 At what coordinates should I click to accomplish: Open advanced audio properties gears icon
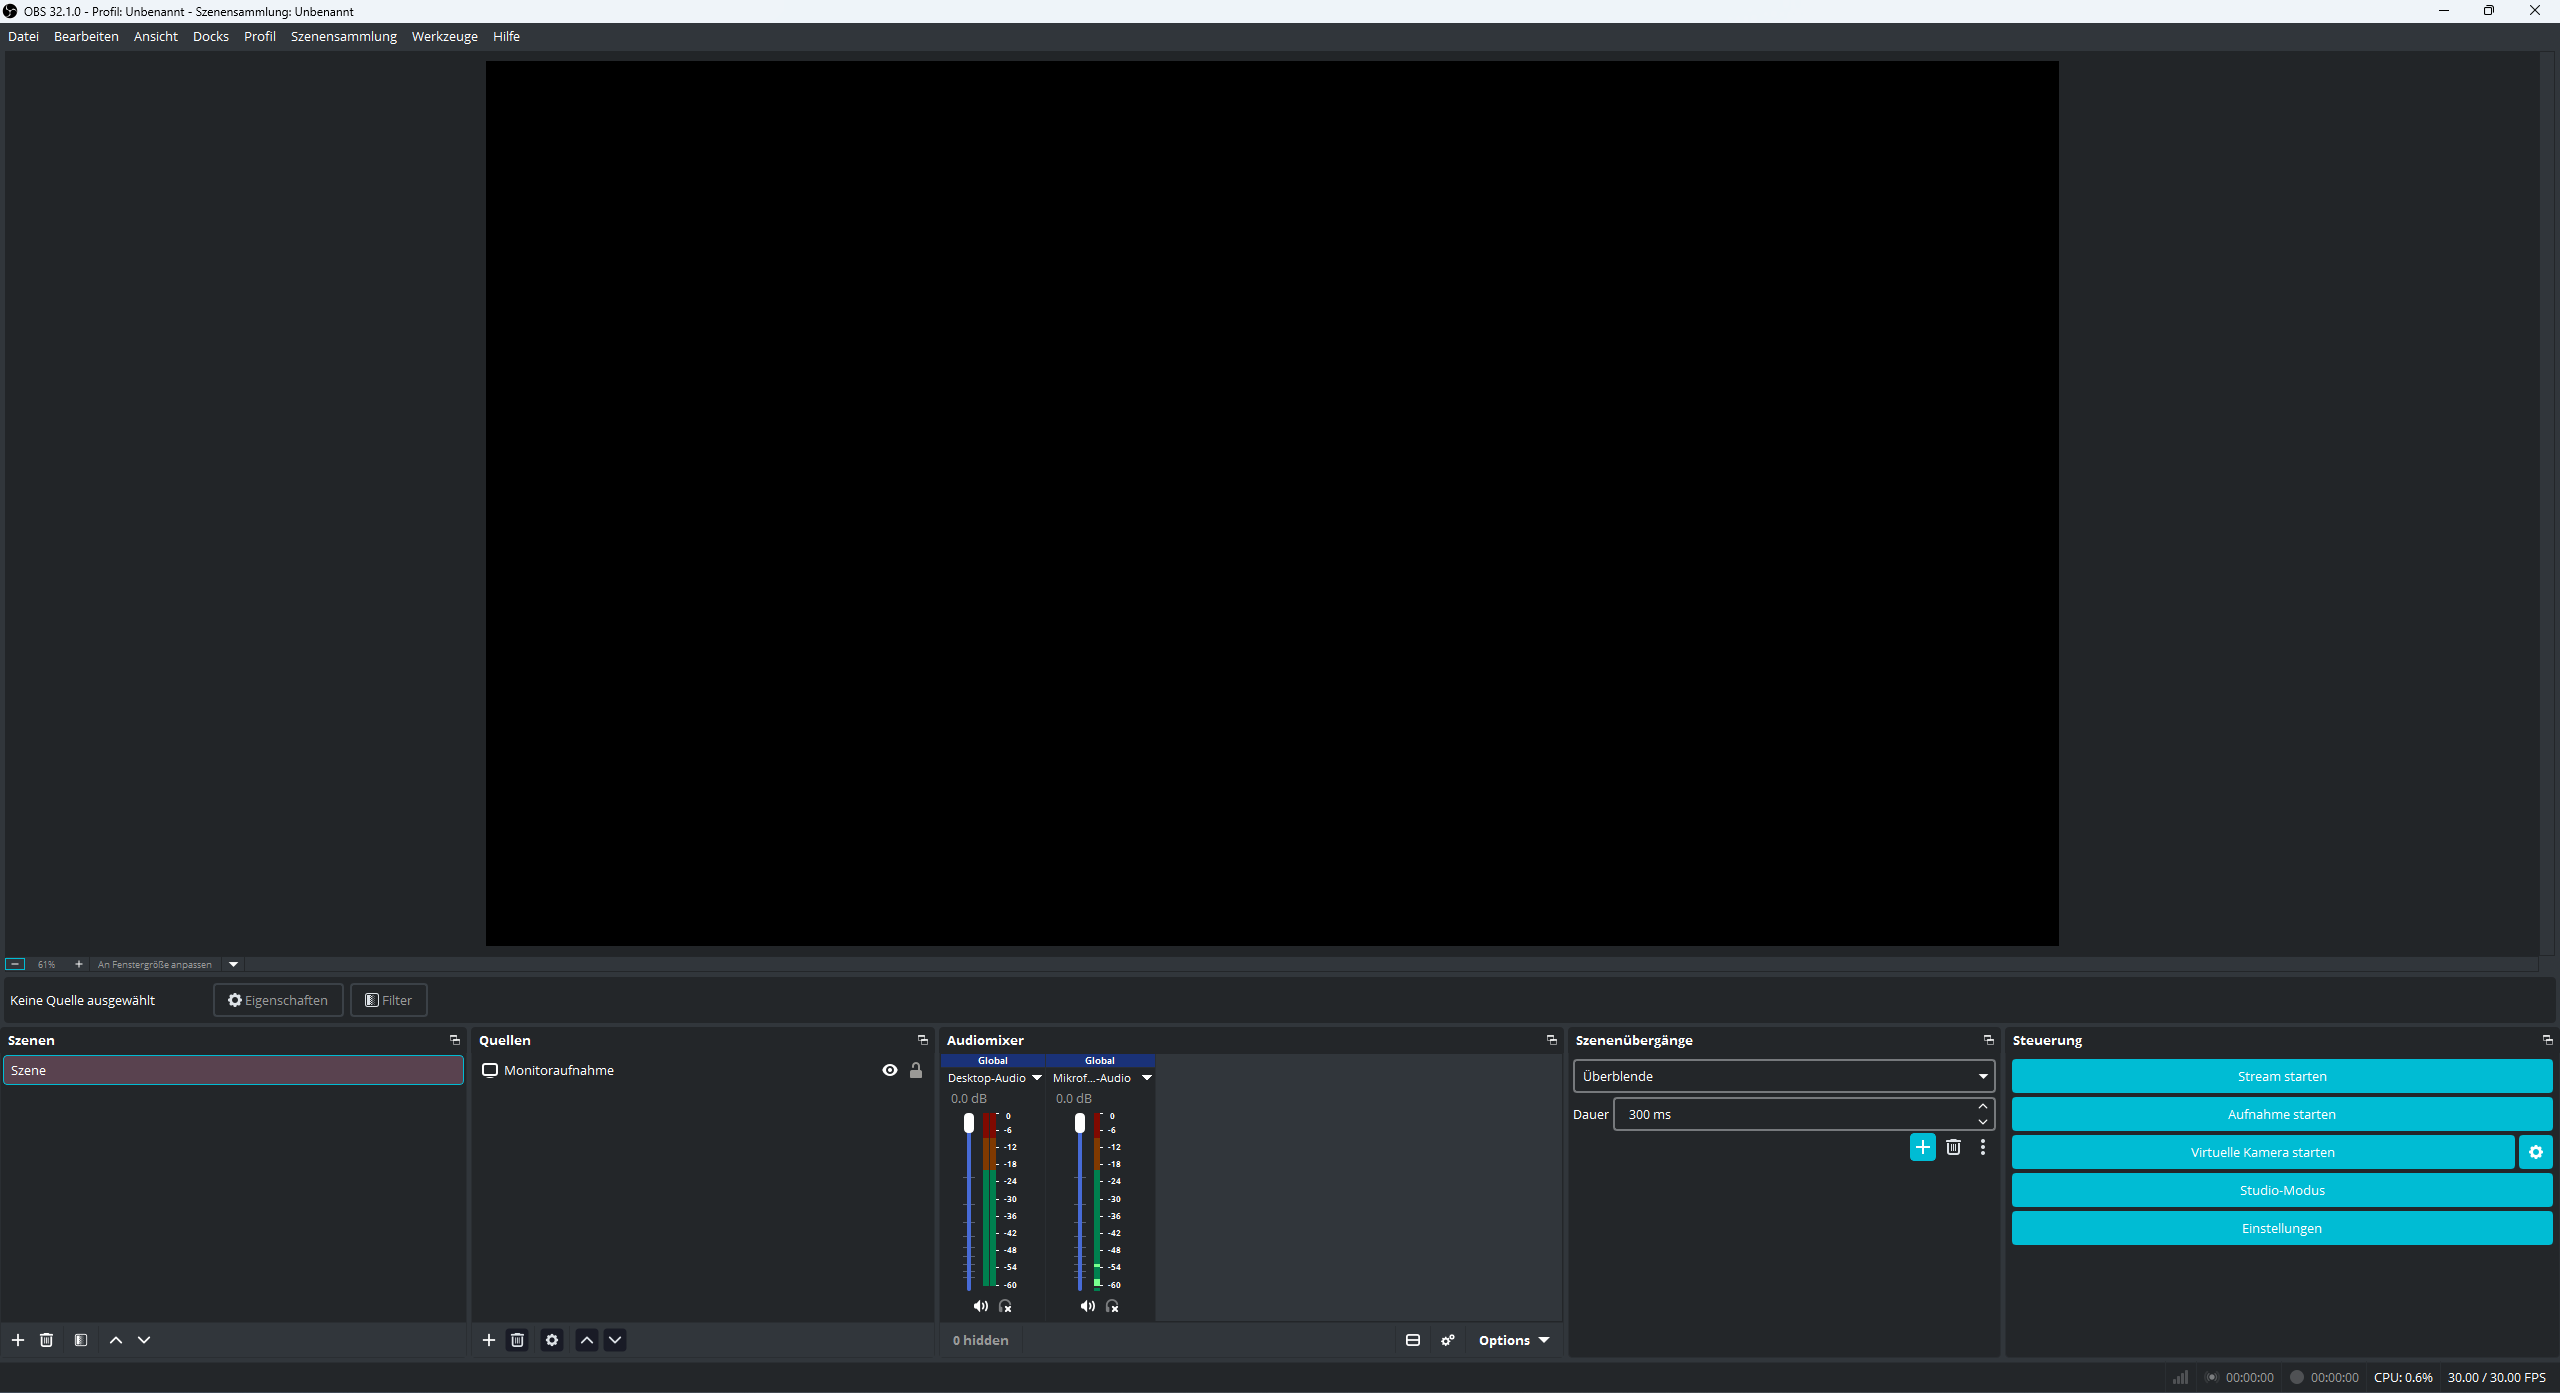[x=1448, y=1340]
